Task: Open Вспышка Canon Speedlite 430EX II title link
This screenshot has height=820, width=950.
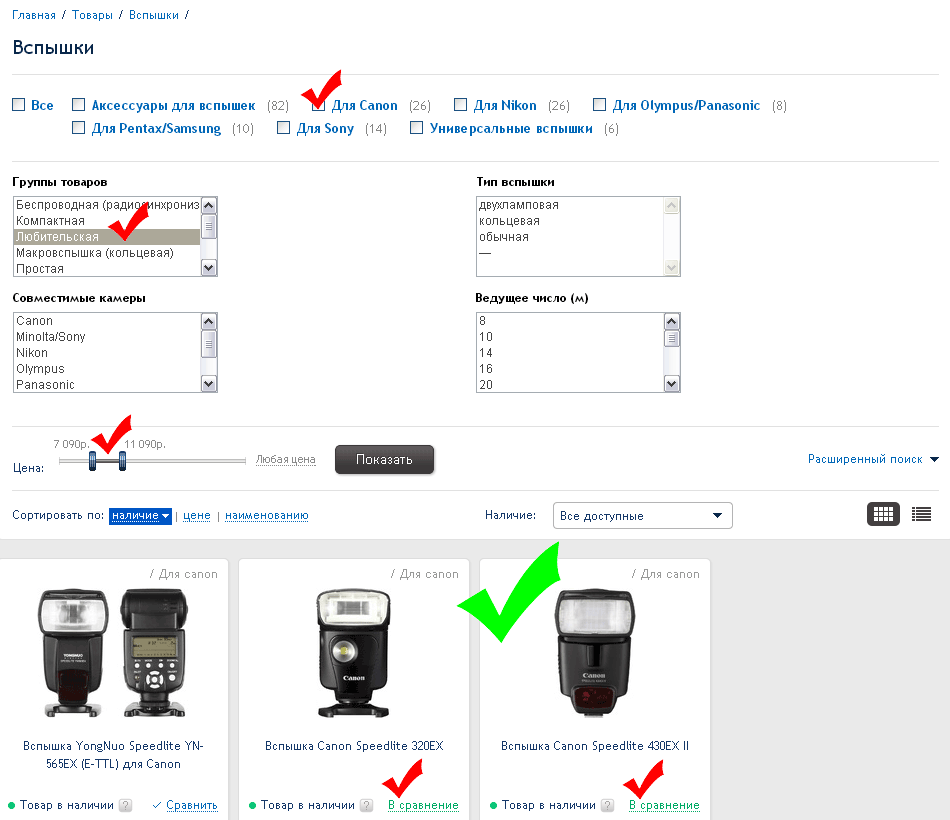Action: click(595, 746)
